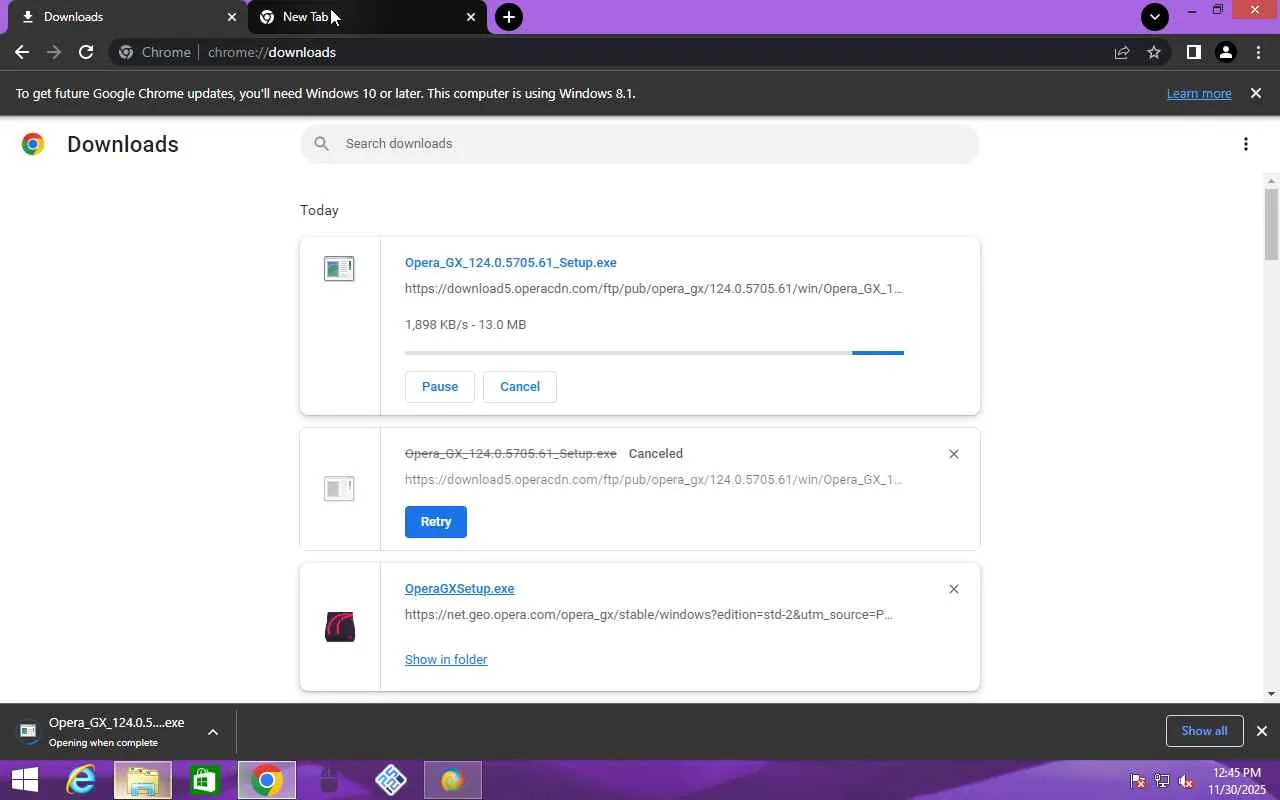Open the OperaGXSetup.exe file link
Image resolution: width=1280 pixels, height=800 pixels.
click(x=460, y=589)
